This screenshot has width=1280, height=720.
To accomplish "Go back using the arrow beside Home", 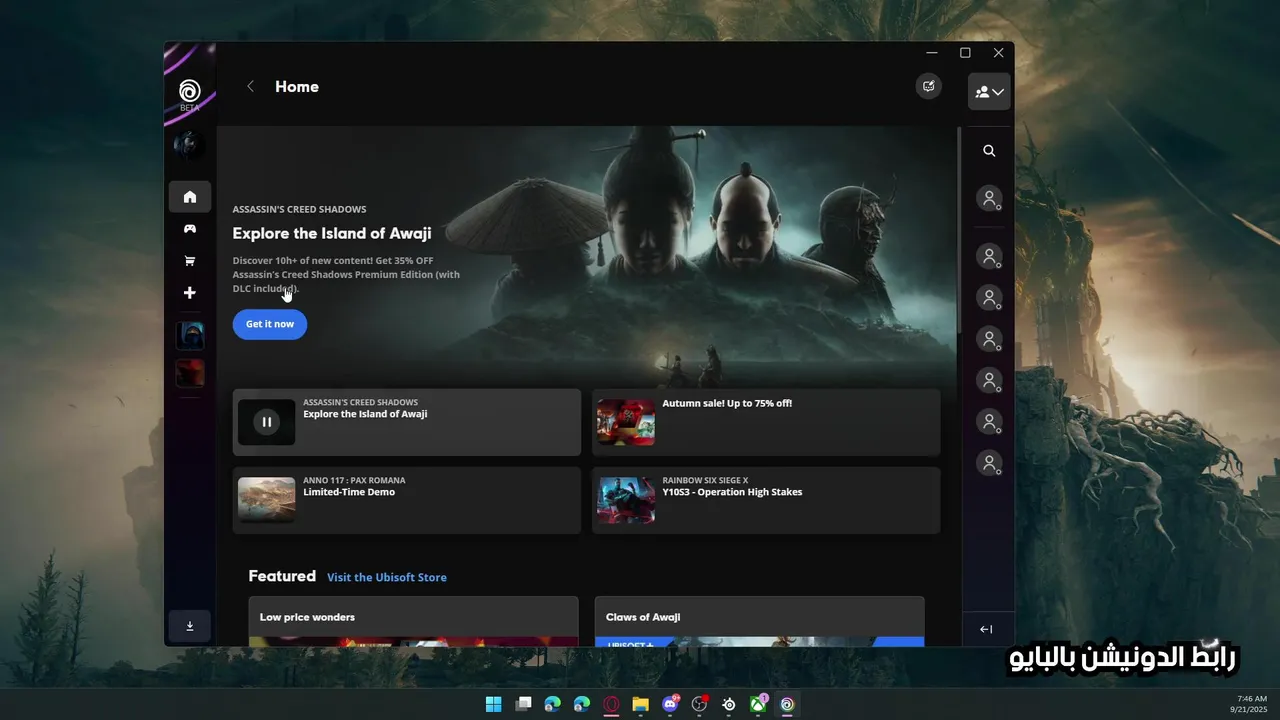I will [250, 87].
